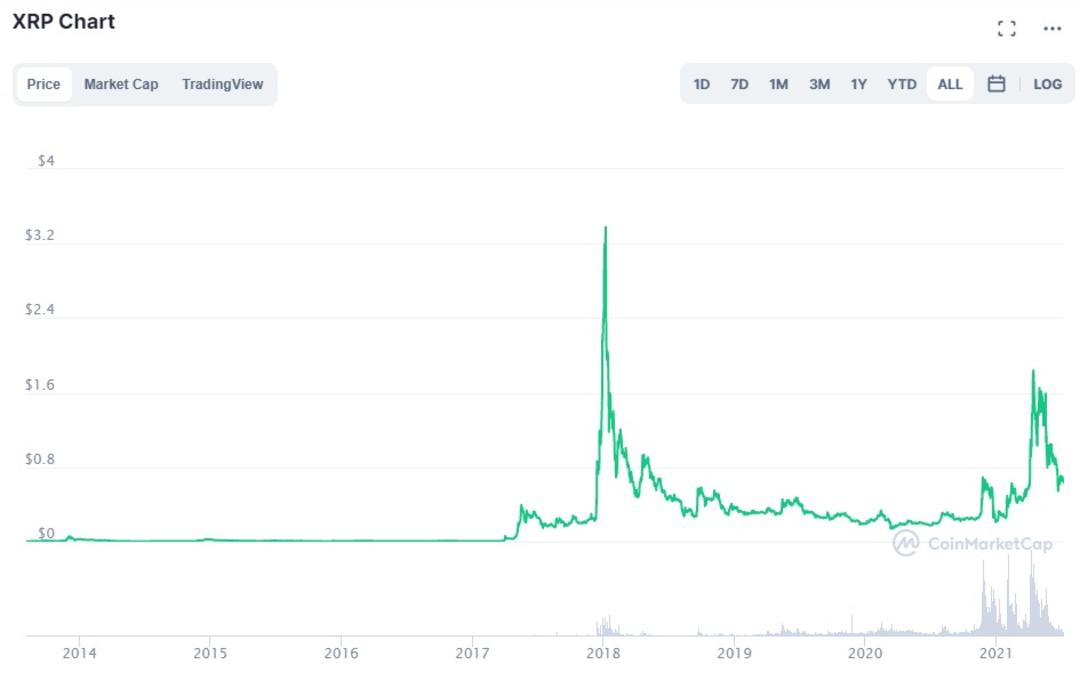Click the CoinMarketCap watermark logo
Viewport: 1080px width, 680px height.
[x=973, y=544]
